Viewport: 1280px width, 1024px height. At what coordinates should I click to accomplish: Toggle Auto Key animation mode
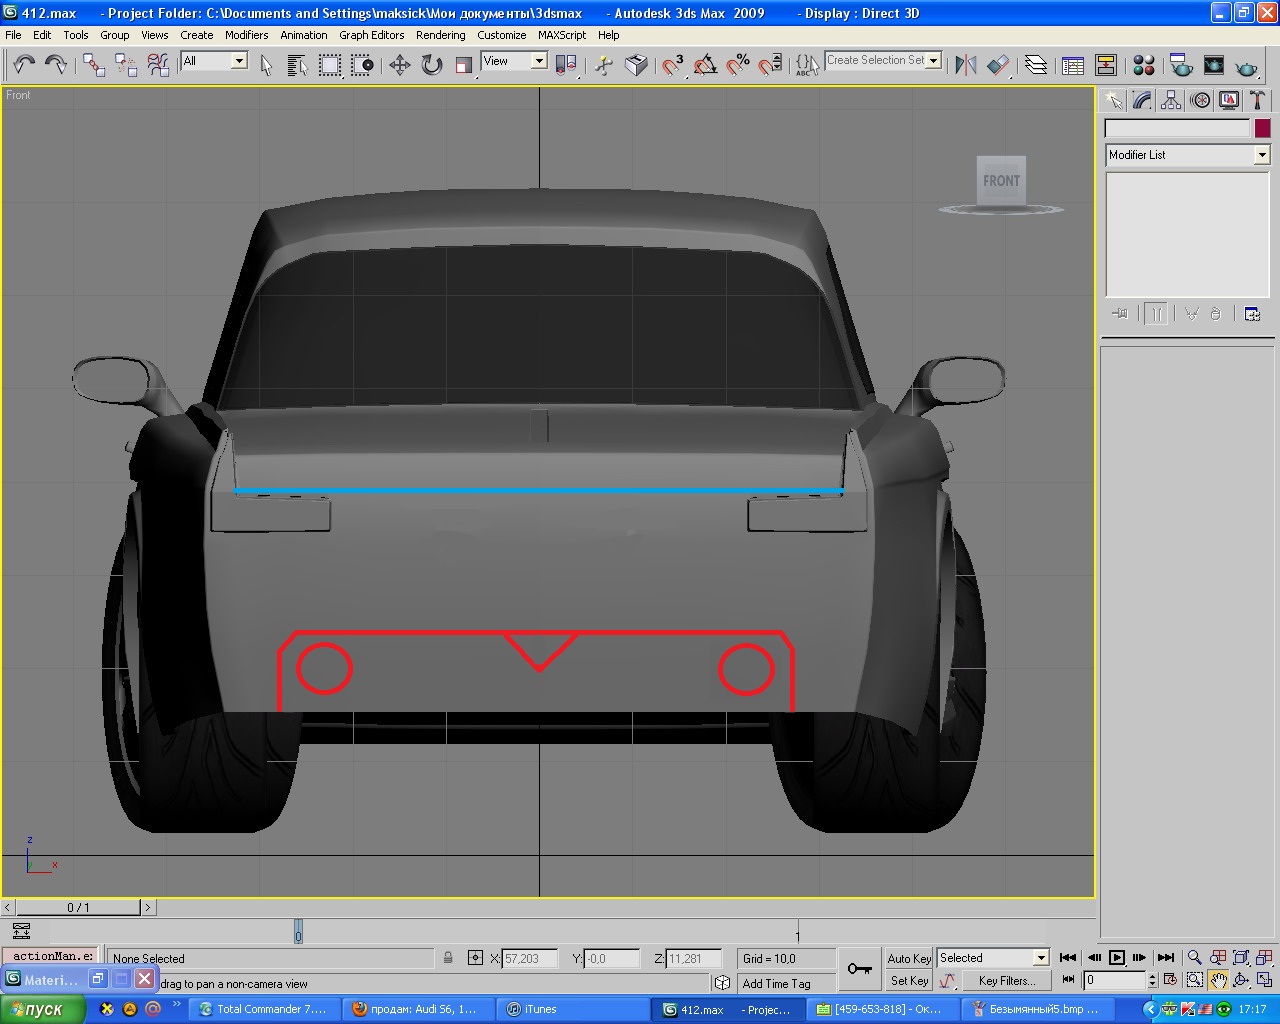click(x=908, y=958)
